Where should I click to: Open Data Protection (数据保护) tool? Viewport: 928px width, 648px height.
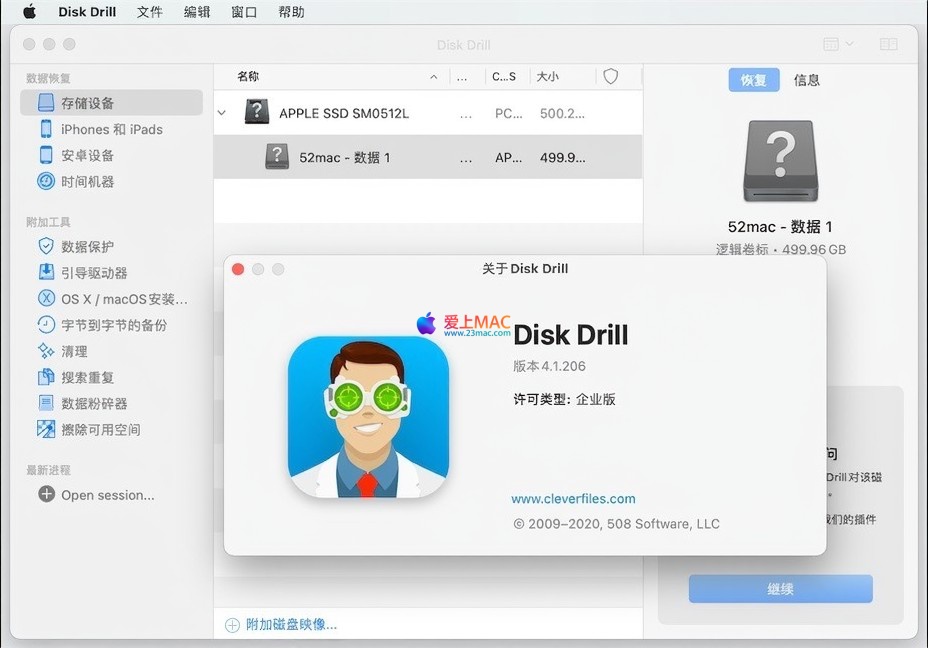click(x=87, y=246)
